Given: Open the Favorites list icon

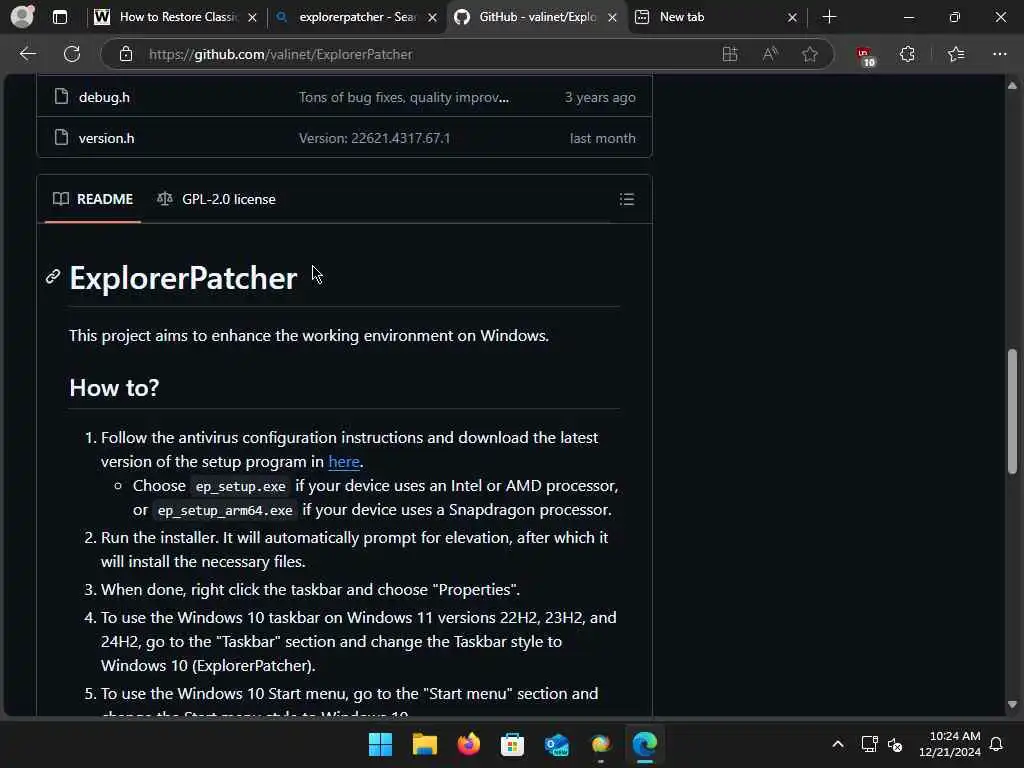Looking at the screenshot, I should (x=955, y=54).
